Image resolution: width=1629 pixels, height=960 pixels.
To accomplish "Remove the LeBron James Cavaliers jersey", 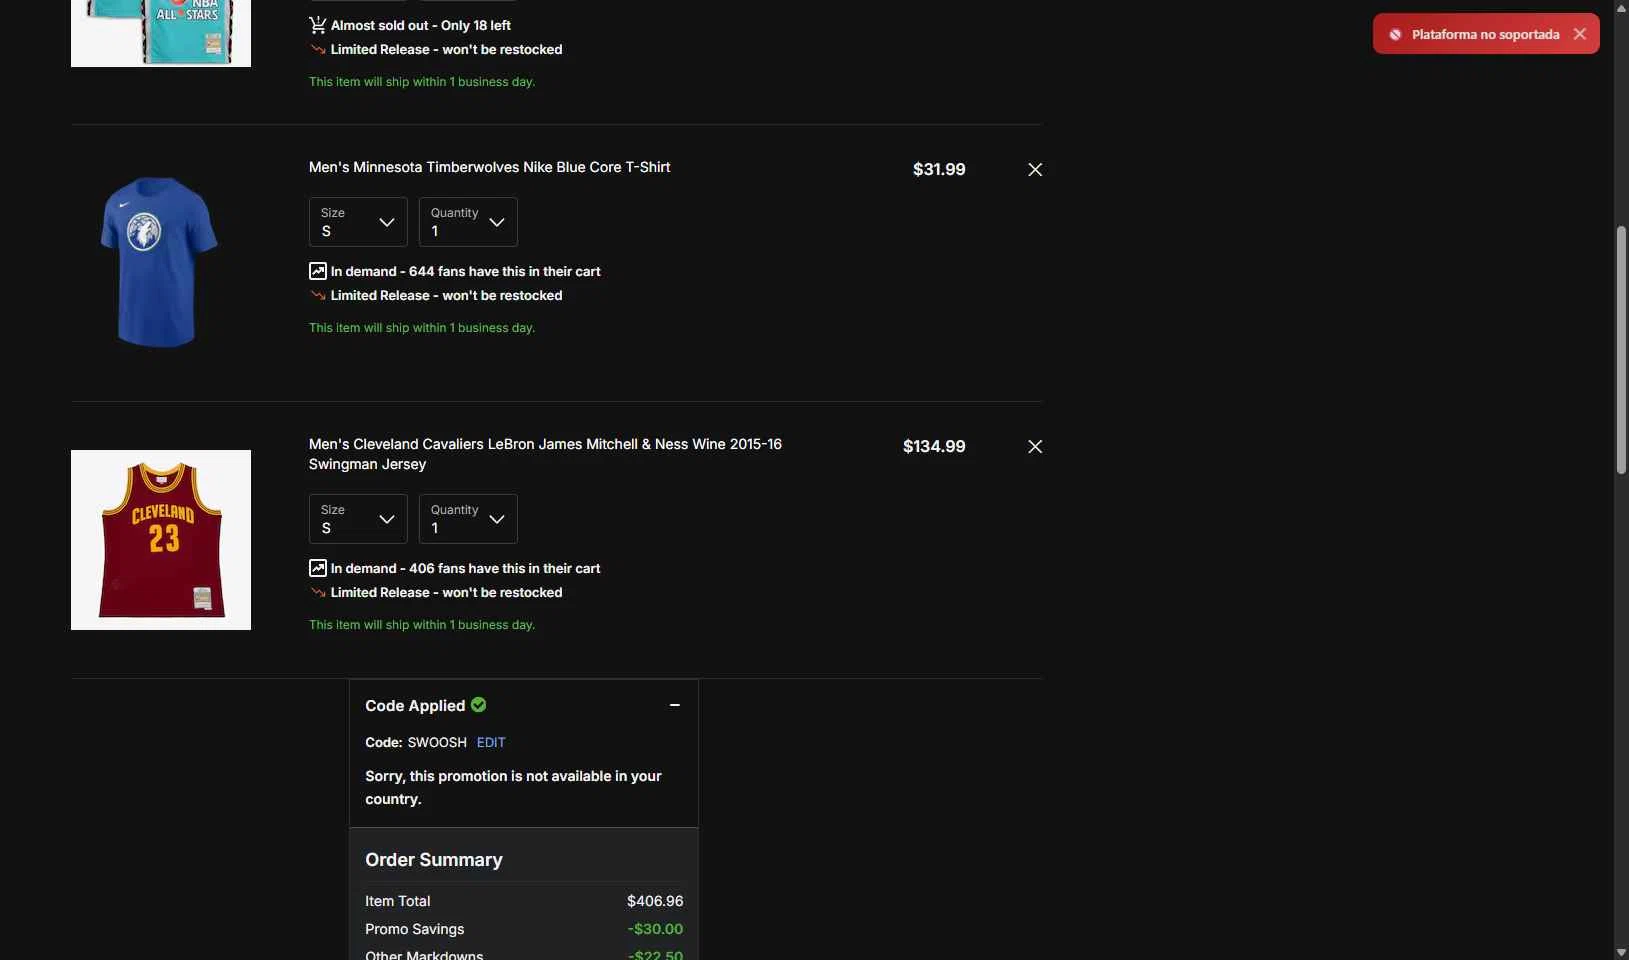I will click(1035, 447).
